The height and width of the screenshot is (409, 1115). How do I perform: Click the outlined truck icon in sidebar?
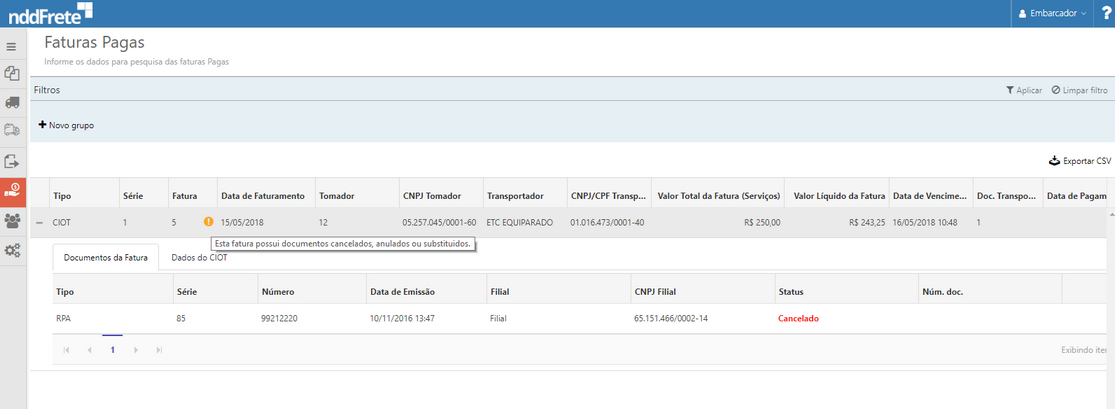click(12, 130)
